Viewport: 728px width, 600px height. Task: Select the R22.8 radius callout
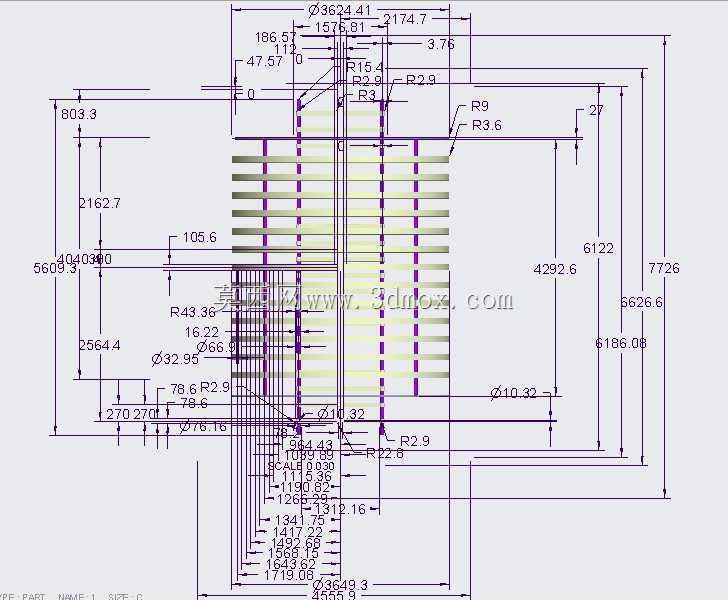pos(385,453)
